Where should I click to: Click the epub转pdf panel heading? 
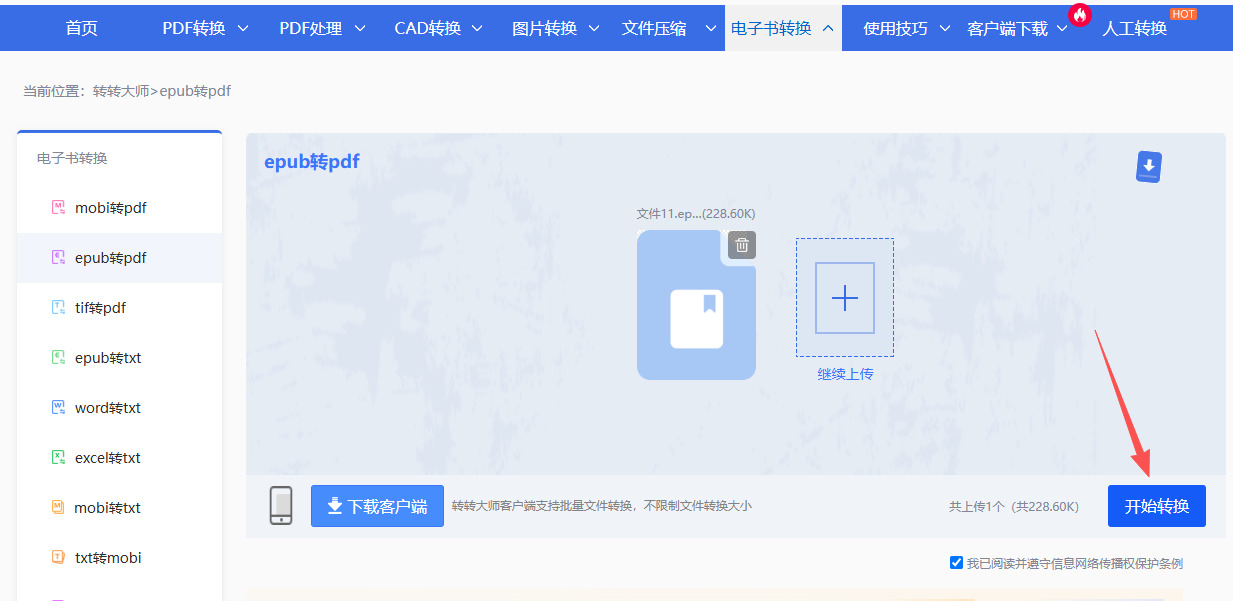pyautogui.click(x=312, y=161)
